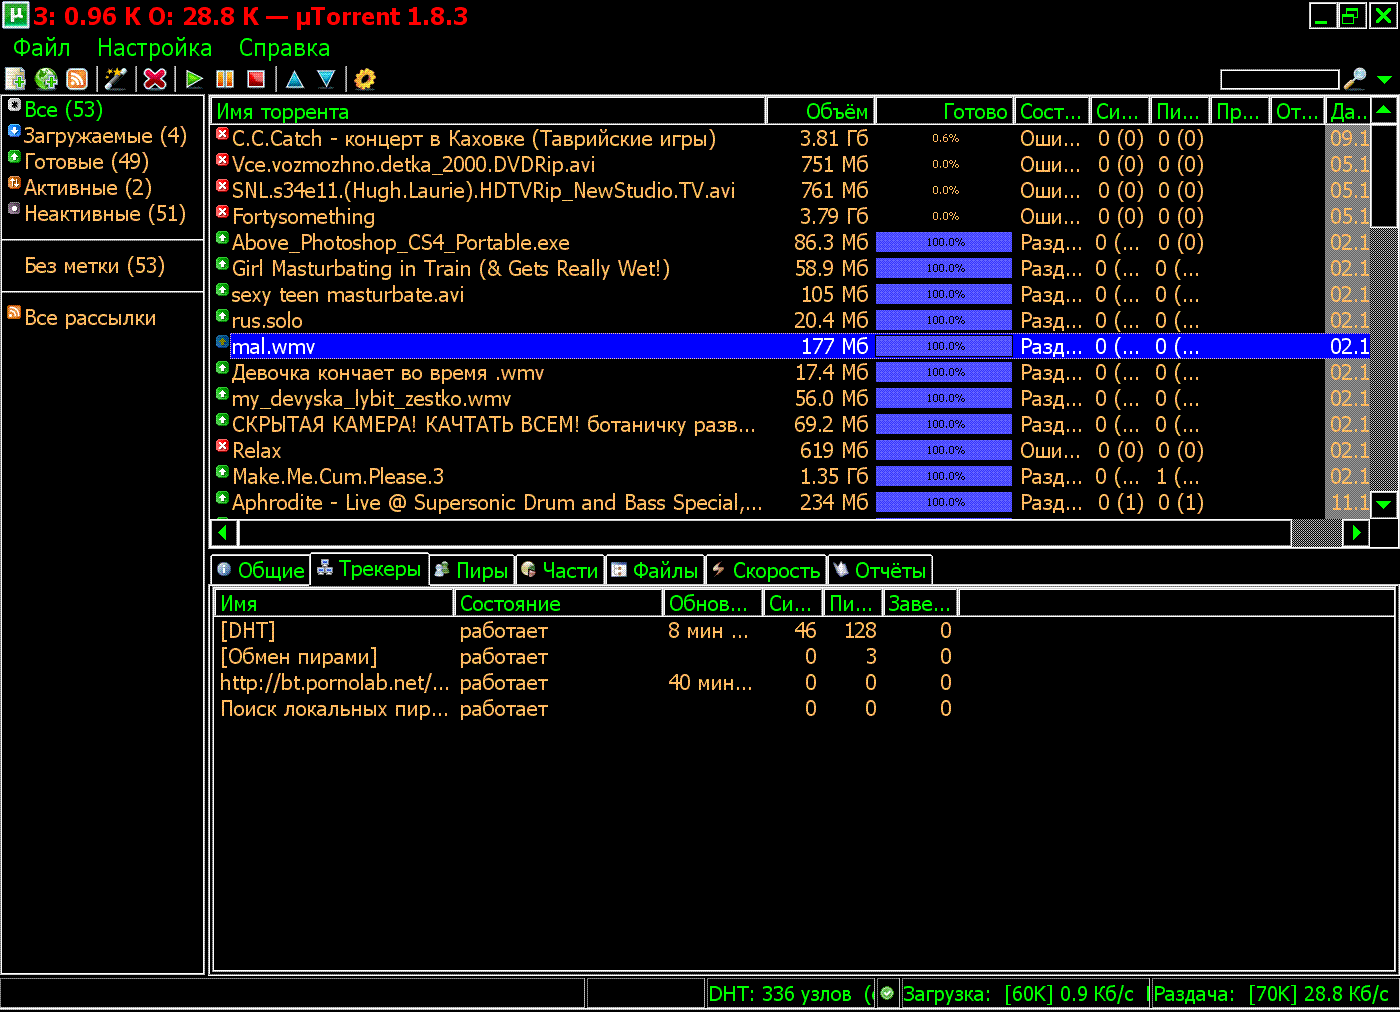The height and width of the screenshot is (1012, 1400).
Task: Select Поиск локальных пиров tracker row
Action: click(588, 709)
